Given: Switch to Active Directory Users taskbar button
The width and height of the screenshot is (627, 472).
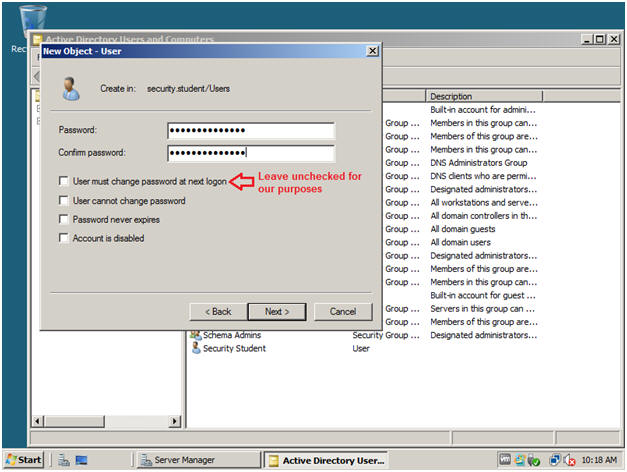Looking at the screenshot, I should coord(325,460).
